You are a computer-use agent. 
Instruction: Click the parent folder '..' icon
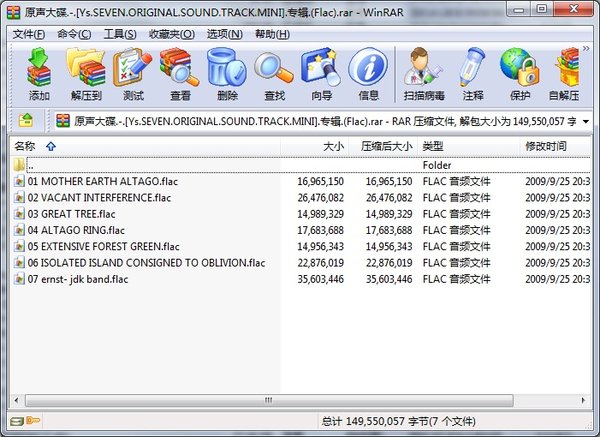(19, 165)
